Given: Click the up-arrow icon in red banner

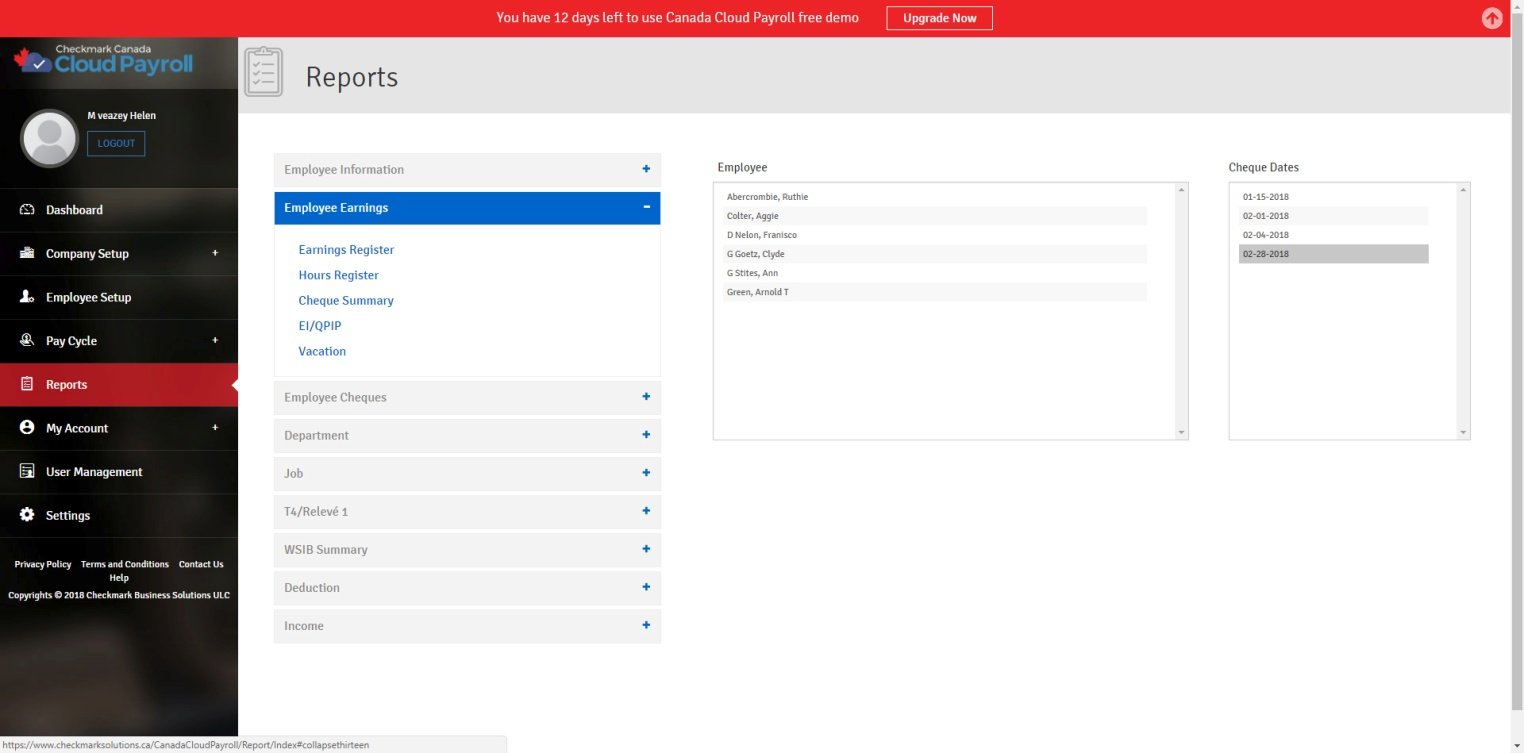Looking at the screenshot, I should (1492, 18).
